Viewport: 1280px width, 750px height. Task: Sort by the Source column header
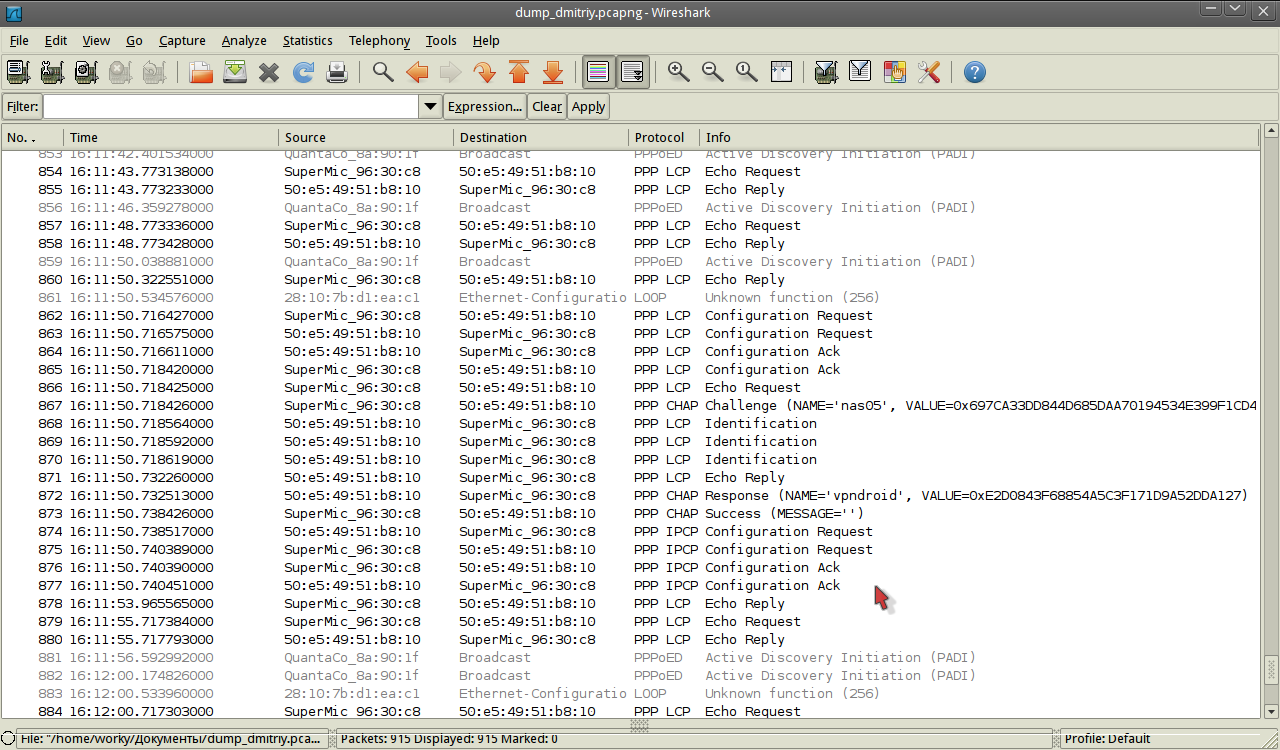[366, 137]
